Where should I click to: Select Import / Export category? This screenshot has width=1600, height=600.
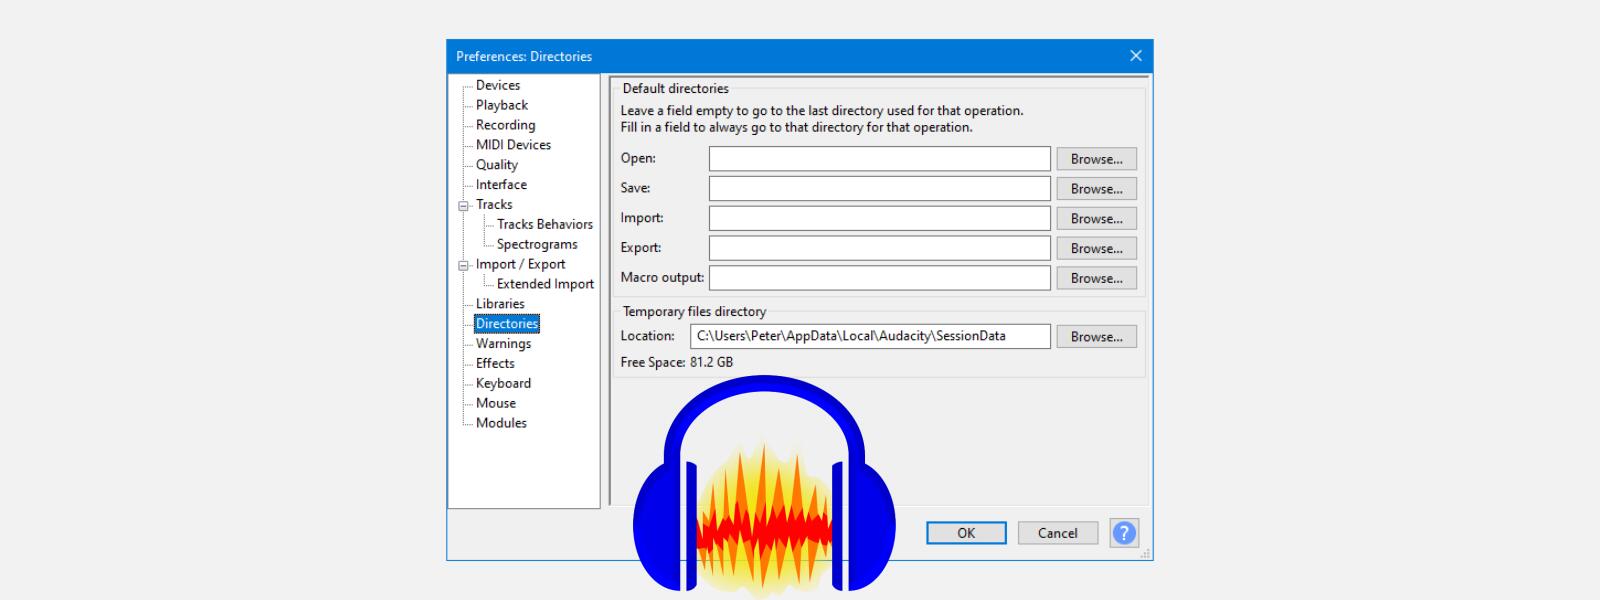tap(520, 264)
